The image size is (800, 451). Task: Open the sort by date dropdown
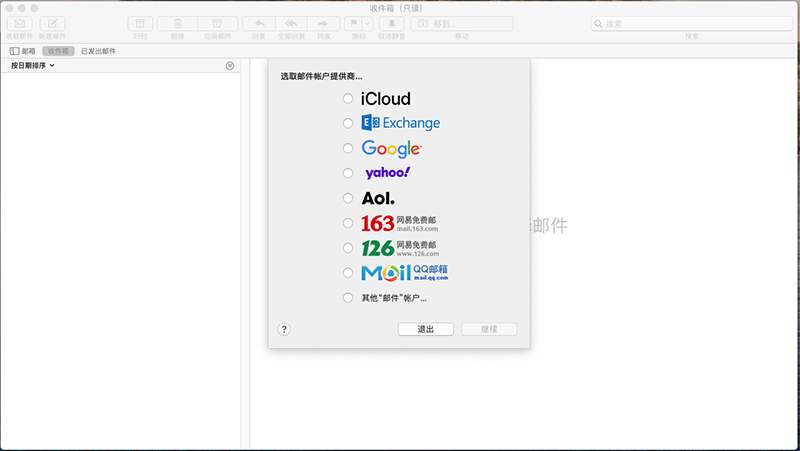coord(33,66)
